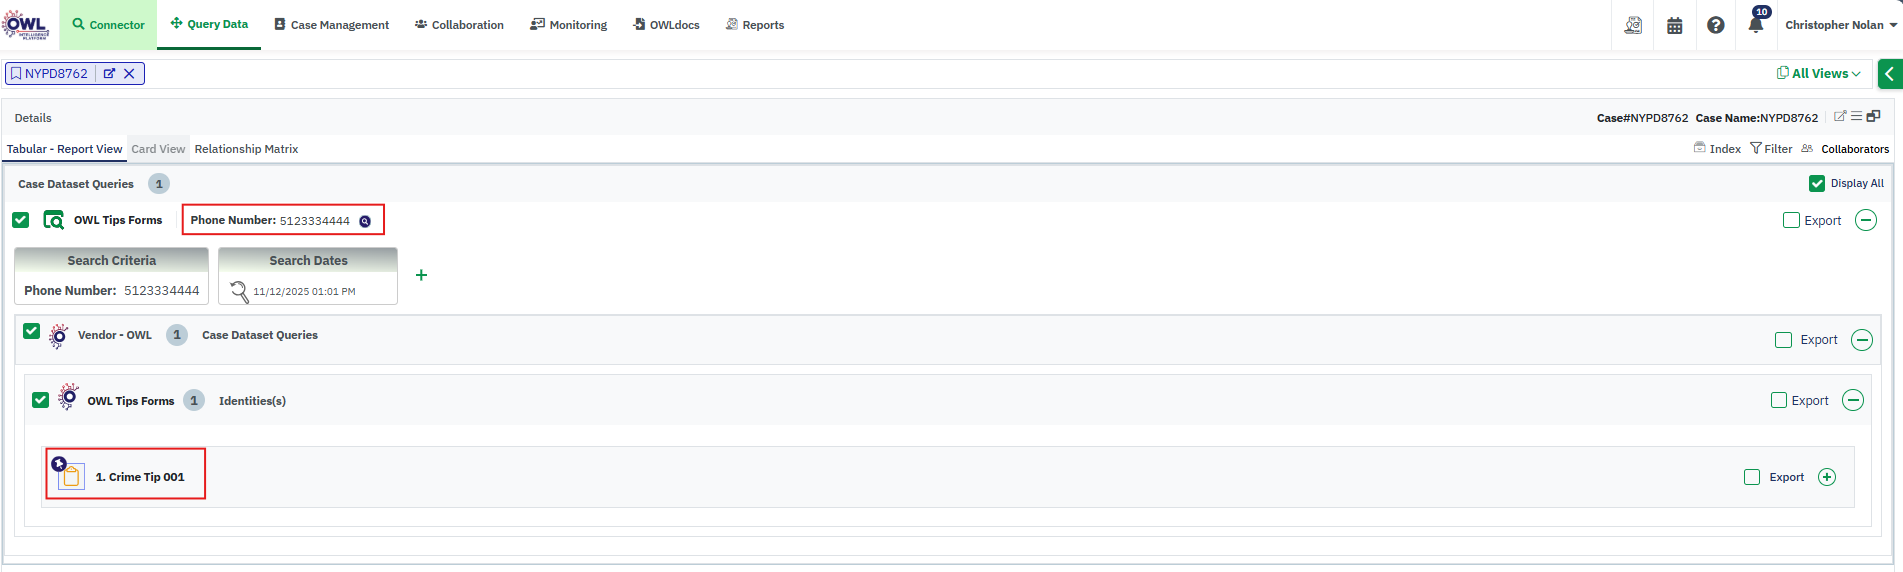
Task: Check Export for Crime Tip 001
Action: click(1752, 477)
